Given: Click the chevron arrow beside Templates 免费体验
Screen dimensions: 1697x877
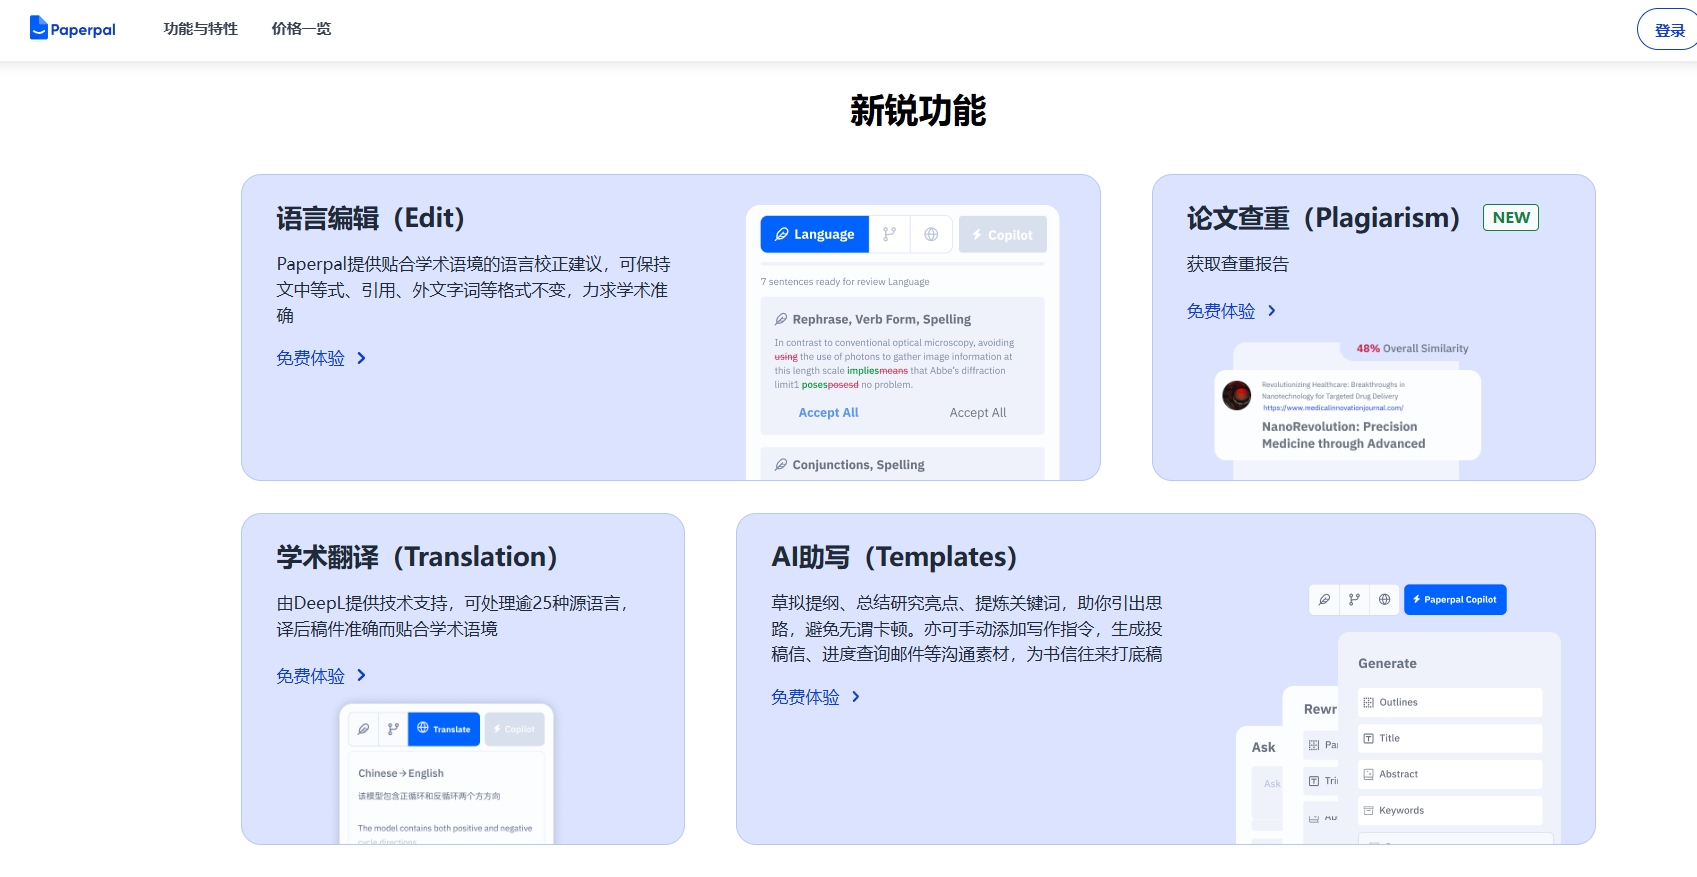Looking at the screenshot, I should pyautogui.click(x=856, y=697).
